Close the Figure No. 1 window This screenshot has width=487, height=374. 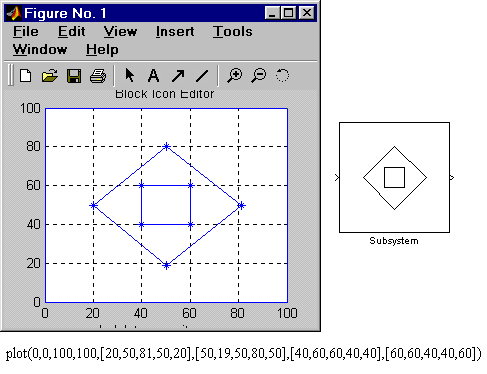pyautogui.click(x=307, y=13)
